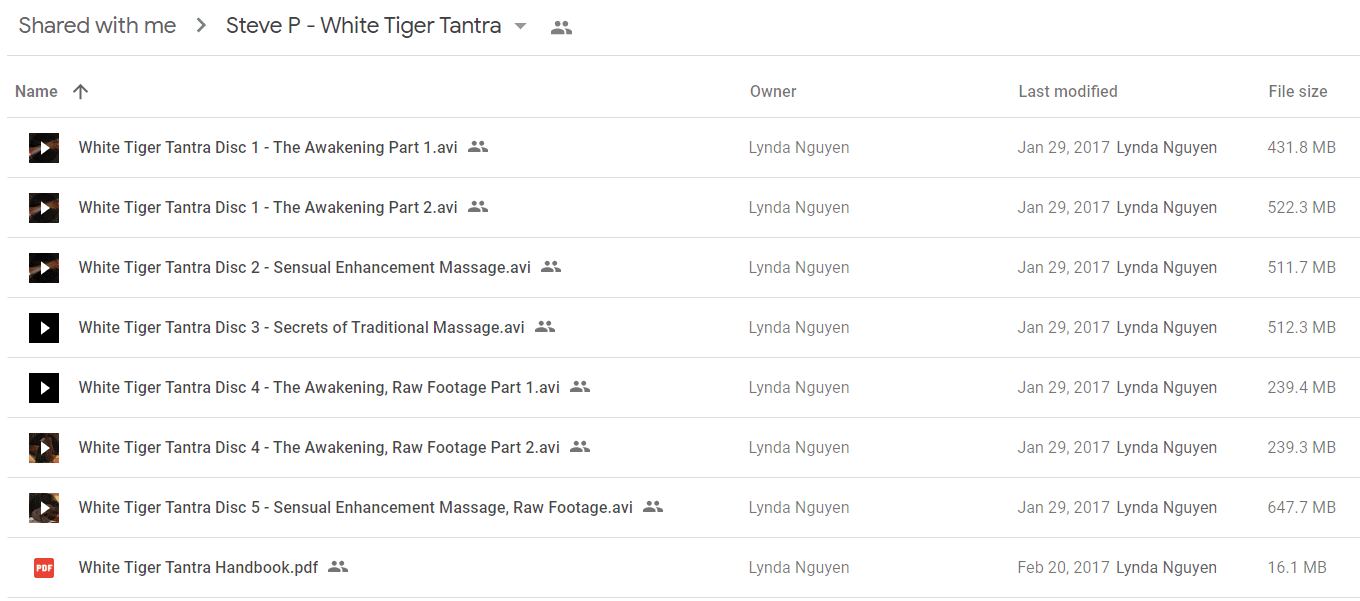Select White Tiger Tantra Handbook.pdf file name
This screenshot has width=1360, height=601.
pos(198,567)
